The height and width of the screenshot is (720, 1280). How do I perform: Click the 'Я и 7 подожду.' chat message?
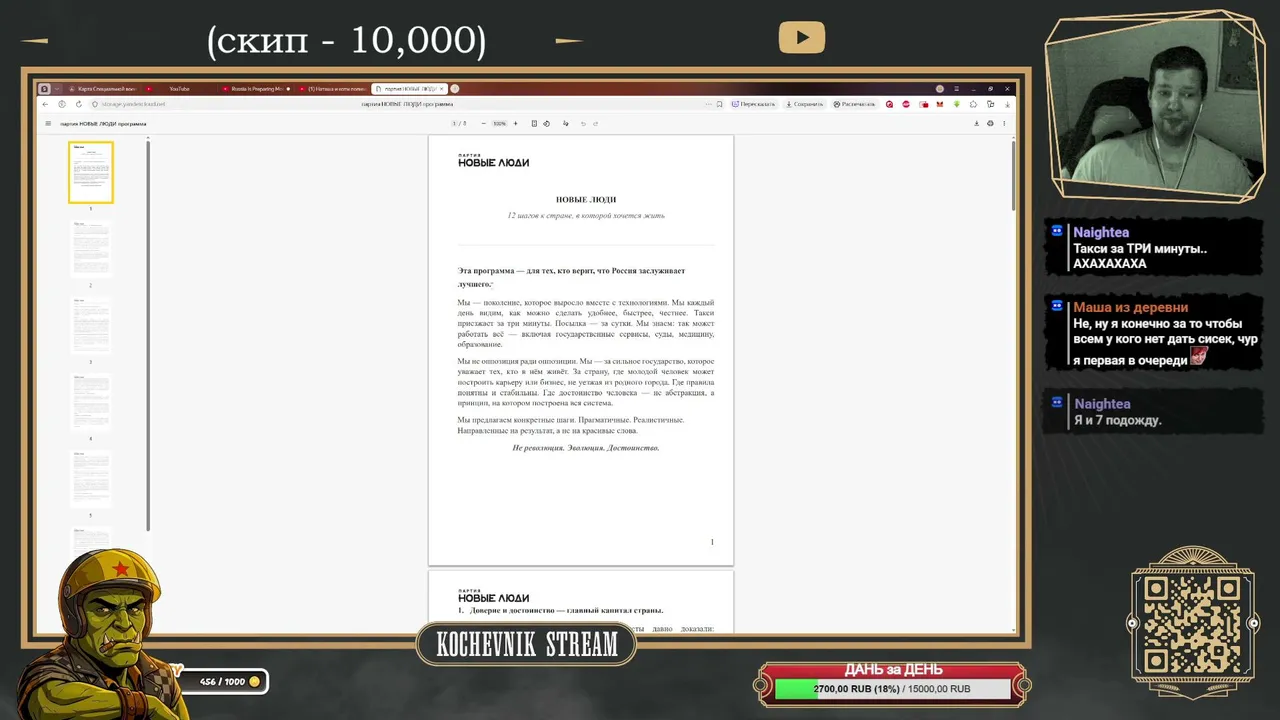point(1117,421)
